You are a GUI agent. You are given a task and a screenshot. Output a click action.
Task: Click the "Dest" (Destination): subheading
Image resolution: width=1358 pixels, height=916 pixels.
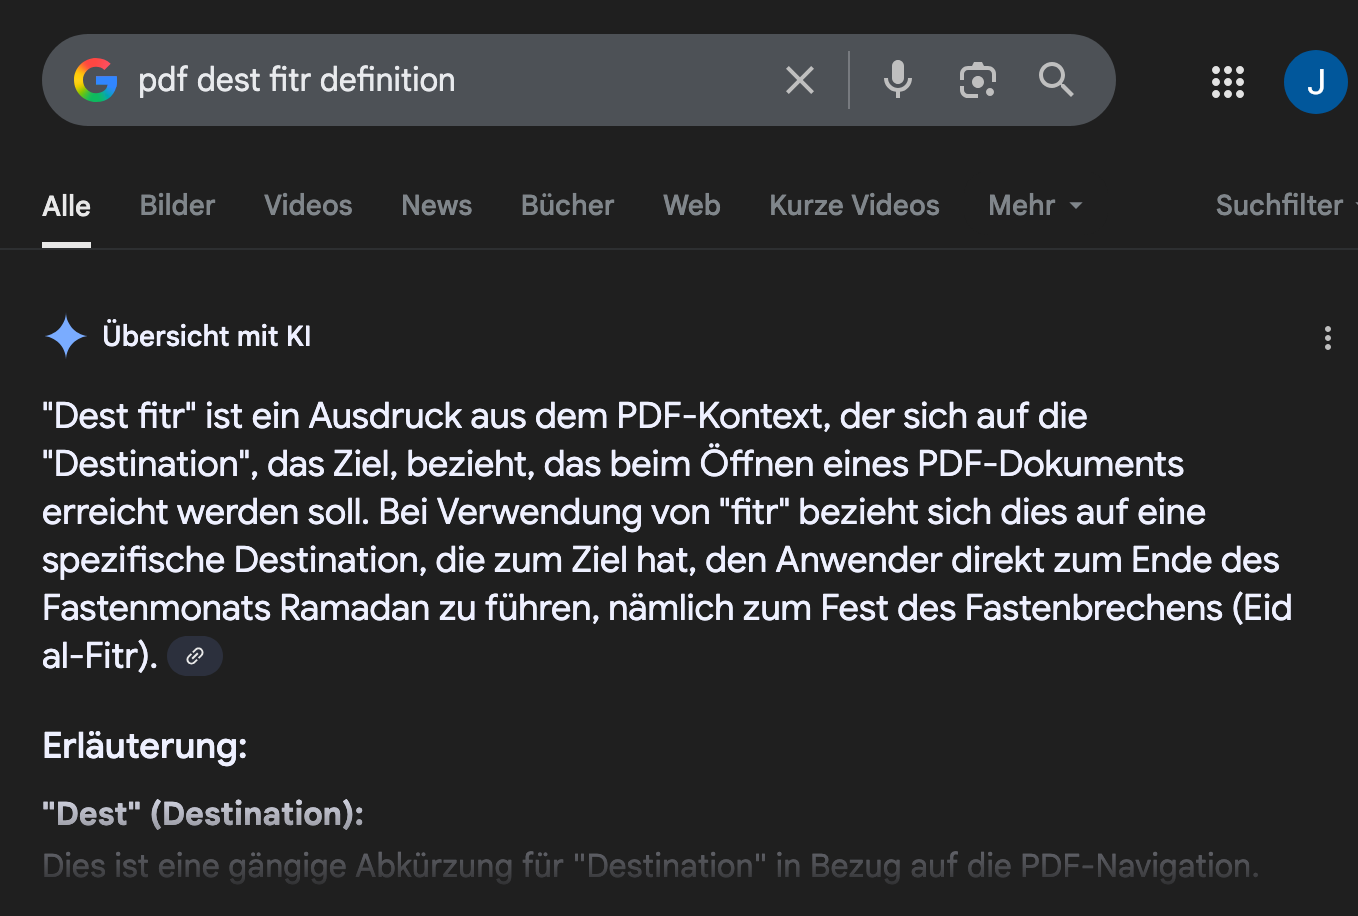(x=203, y=814)
